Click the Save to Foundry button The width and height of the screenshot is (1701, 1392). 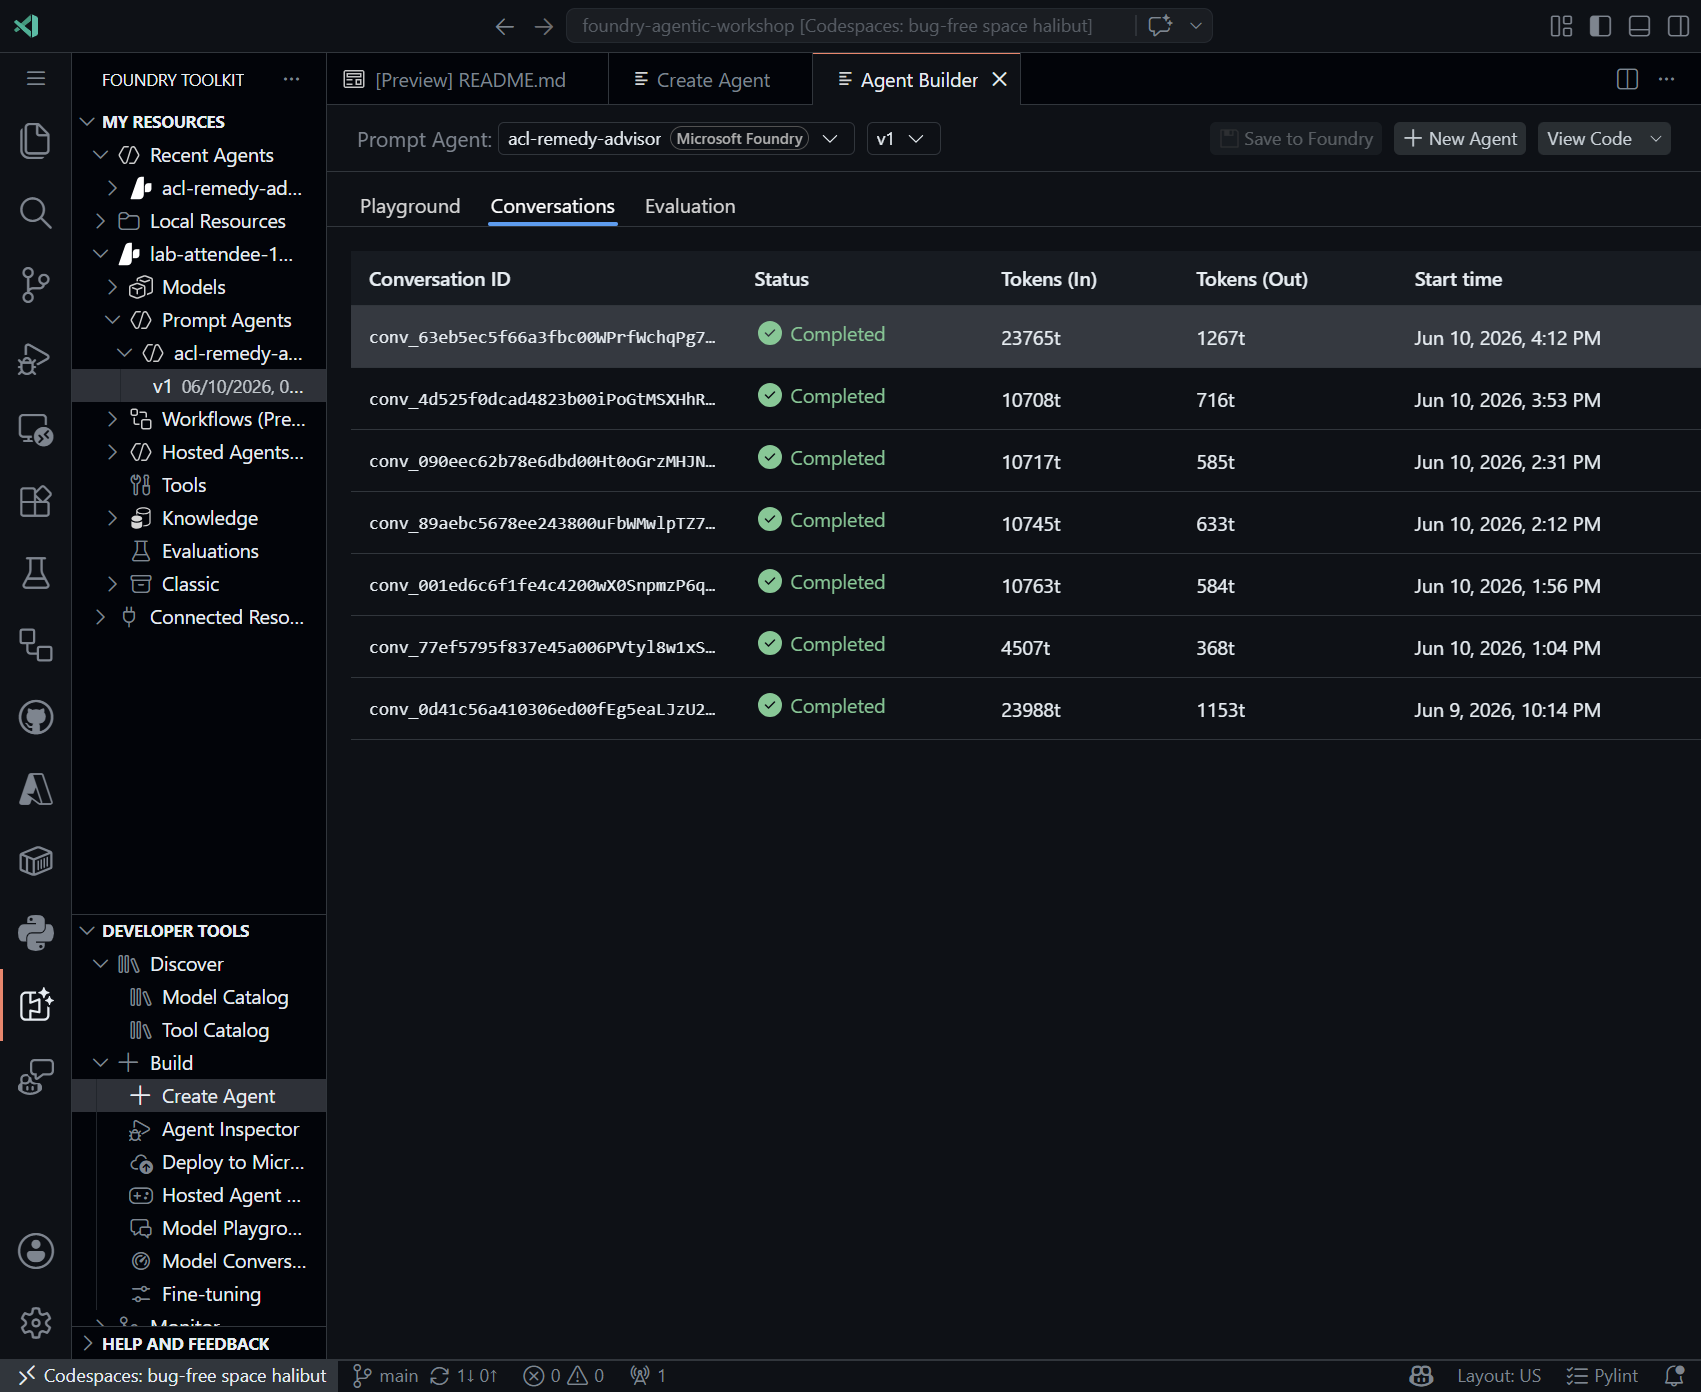(1296, 139)
